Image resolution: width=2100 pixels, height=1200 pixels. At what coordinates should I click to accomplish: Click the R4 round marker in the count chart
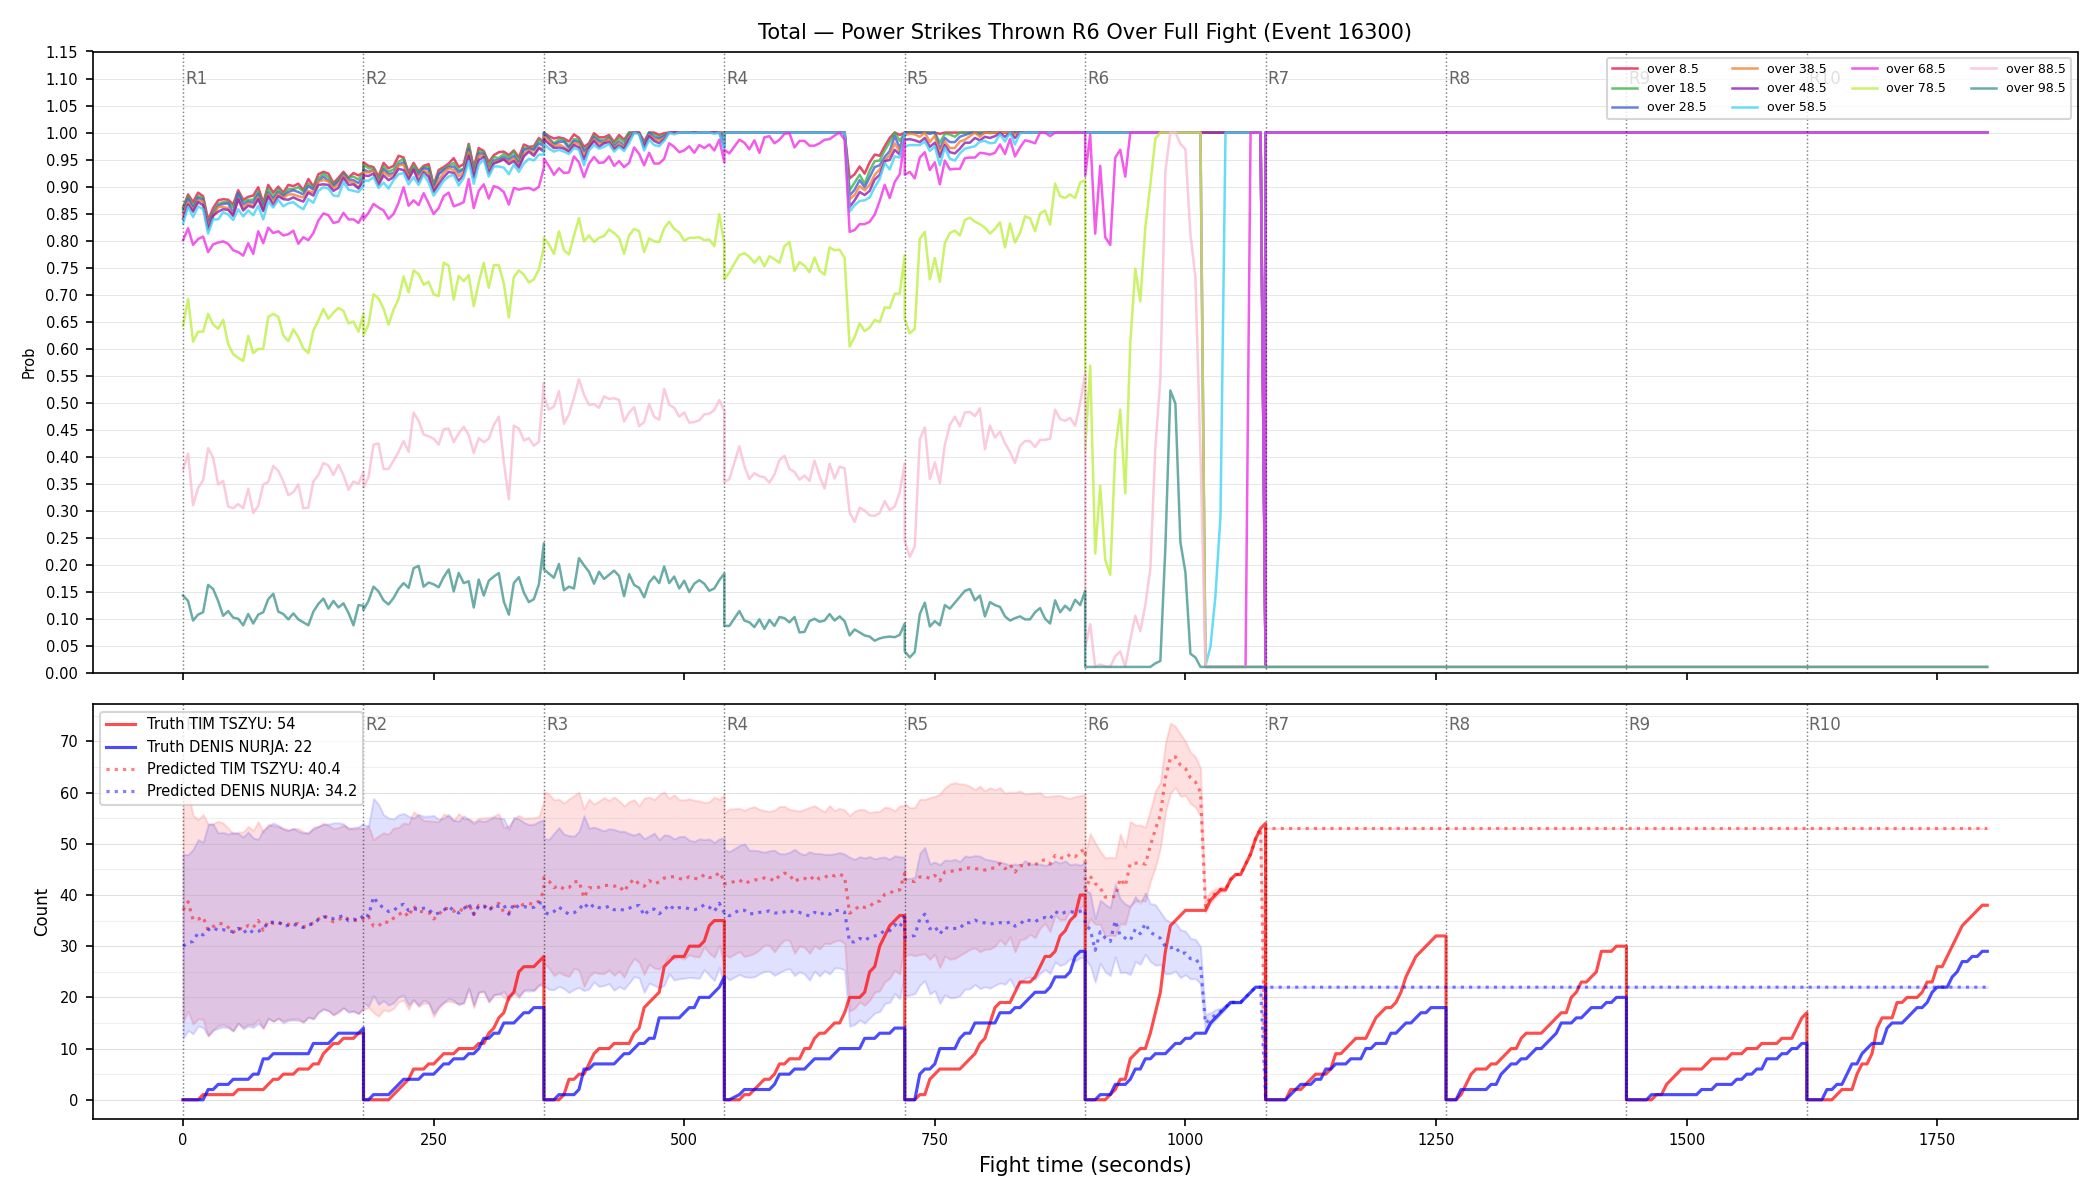[x=737, y=724]
